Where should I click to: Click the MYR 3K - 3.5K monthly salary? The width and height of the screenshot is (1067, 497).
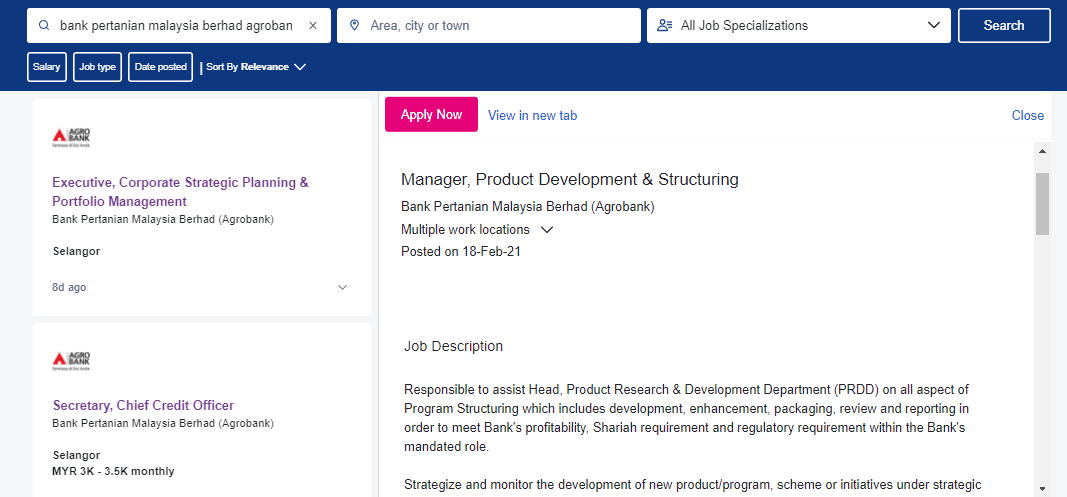[x=113, y=471]
